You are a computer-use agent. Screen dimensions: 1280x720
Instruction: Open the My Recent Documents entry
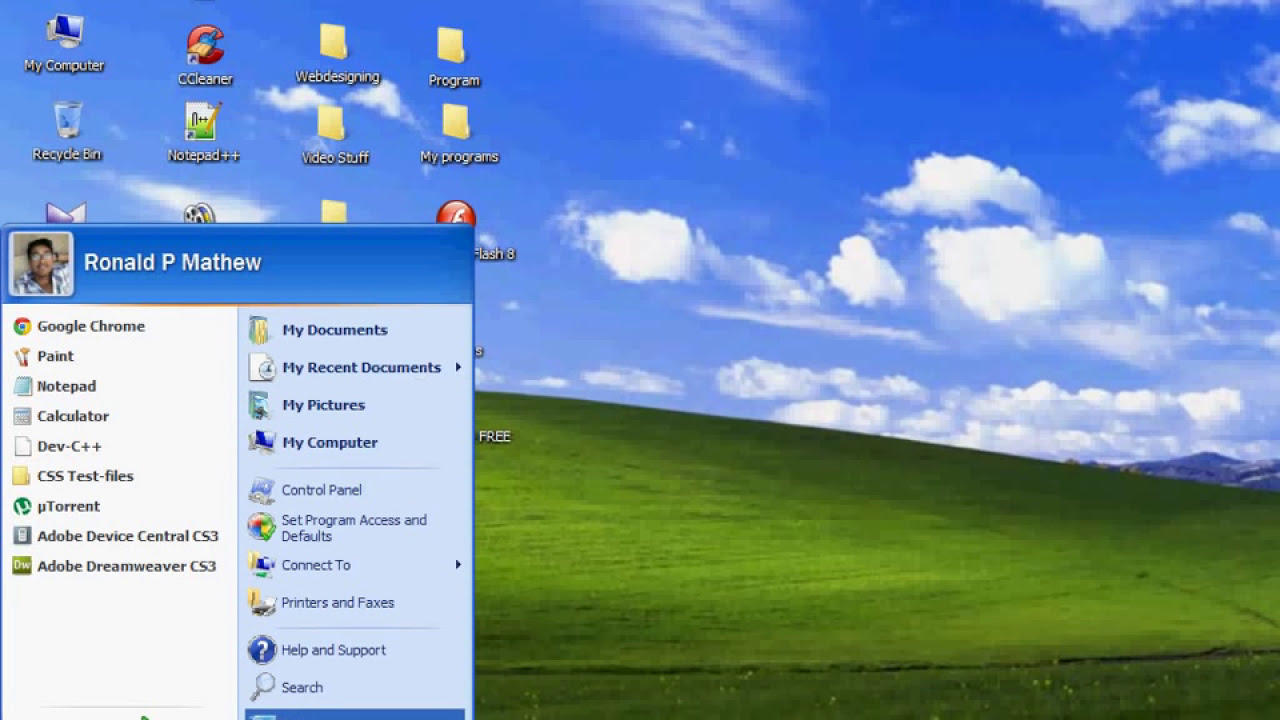point(356,367)
